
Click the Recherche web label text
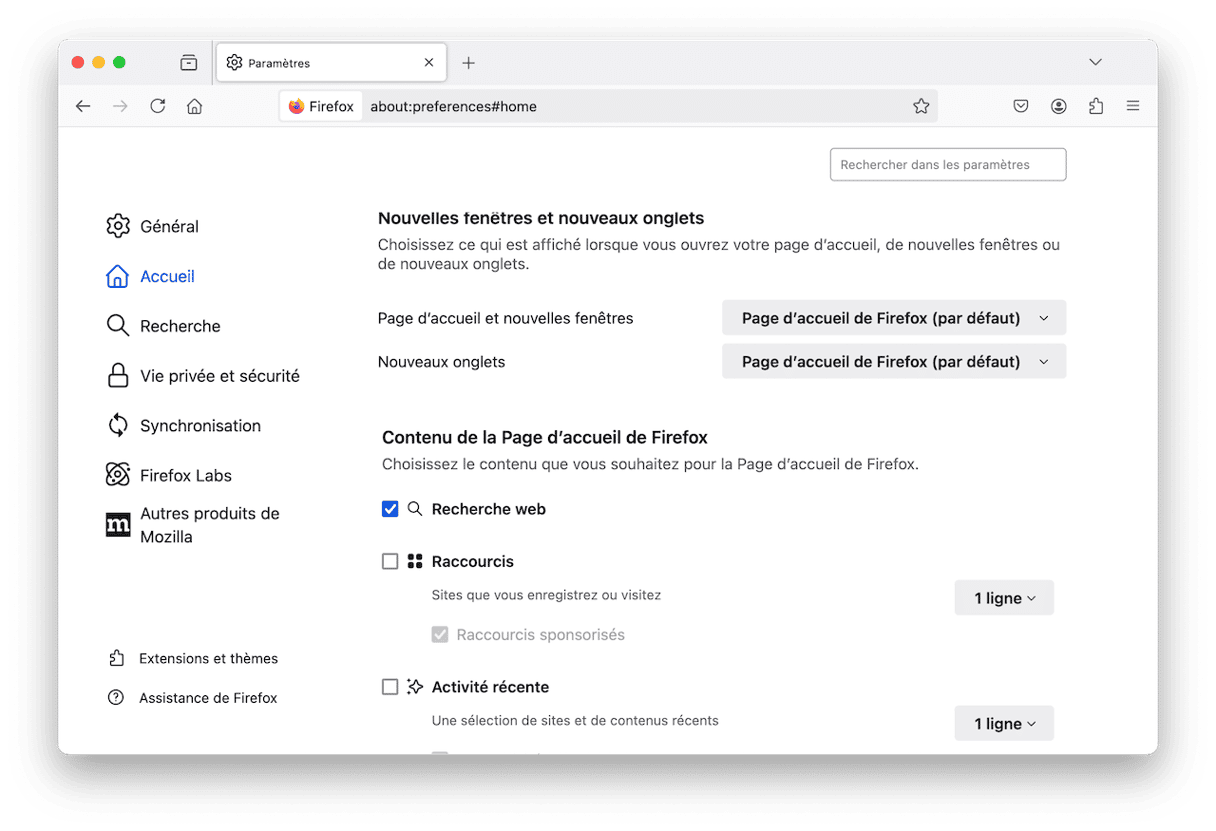(x=489, y=509)
